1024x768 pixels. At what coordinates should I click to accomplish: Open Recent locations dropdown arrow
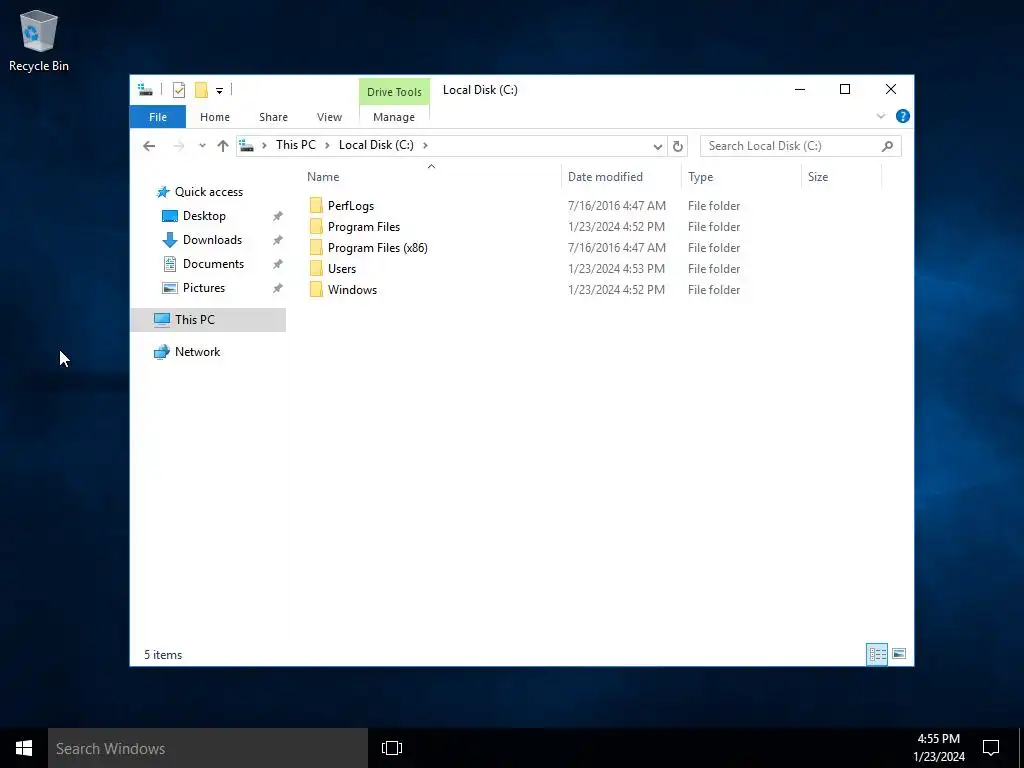(202, 146)
